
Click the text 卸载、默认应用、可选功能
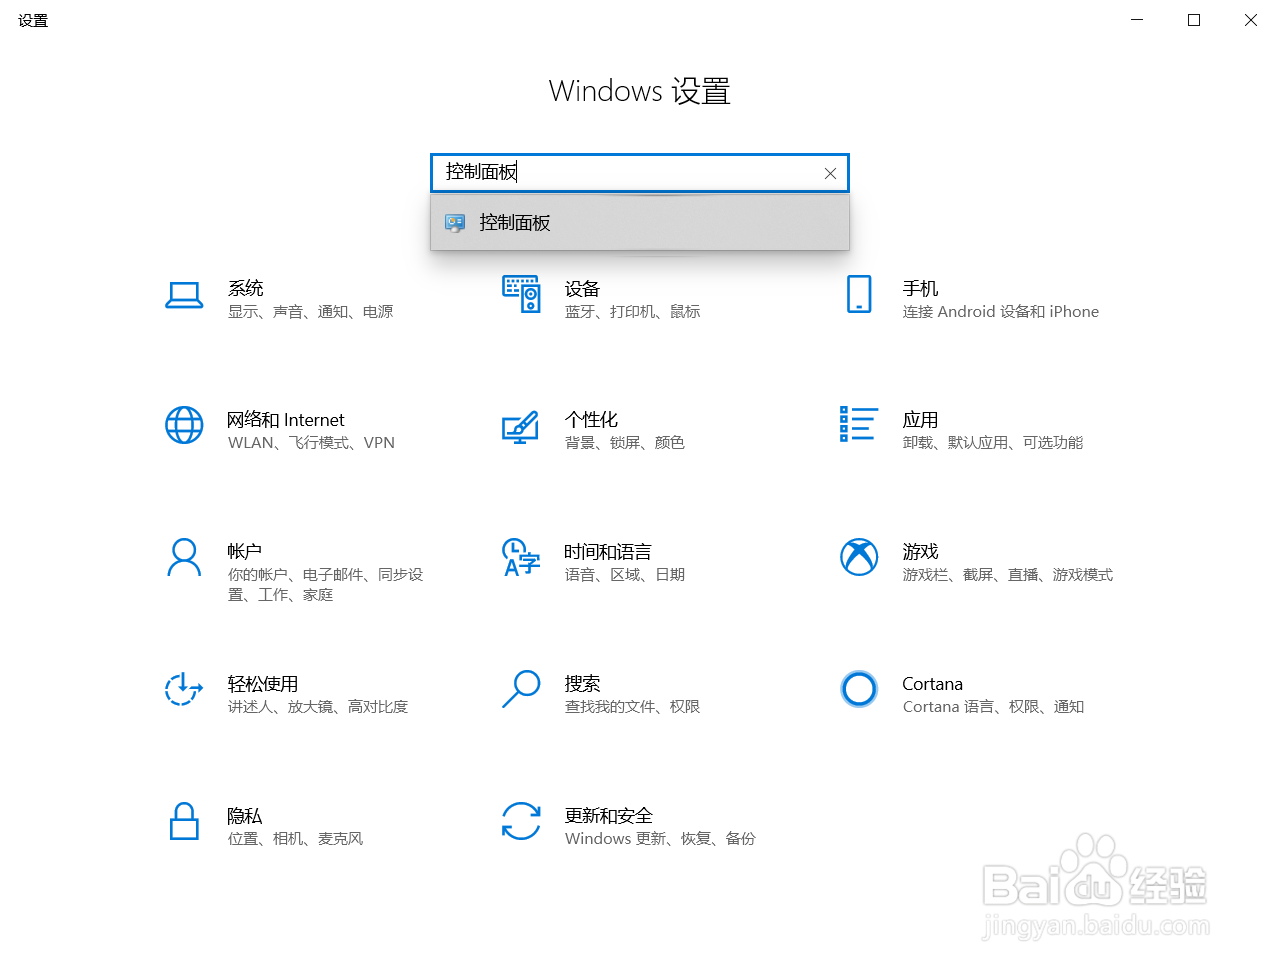point(992,443)
